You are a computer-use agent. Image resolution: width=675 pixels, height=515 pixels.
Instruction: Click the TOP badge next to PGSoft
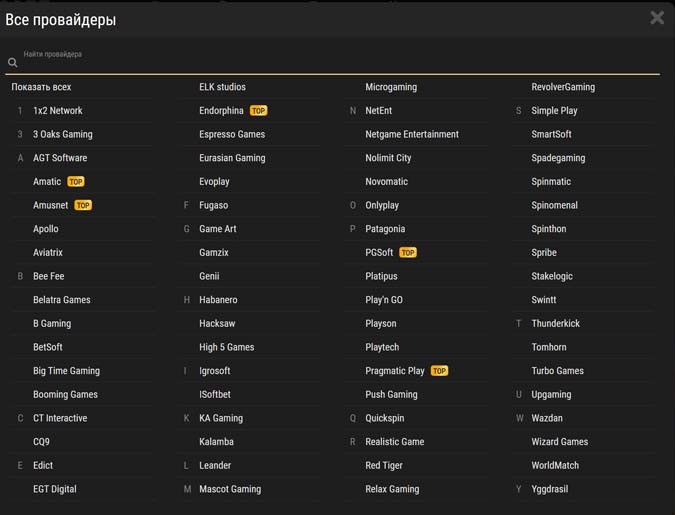(x=408, y=253)
